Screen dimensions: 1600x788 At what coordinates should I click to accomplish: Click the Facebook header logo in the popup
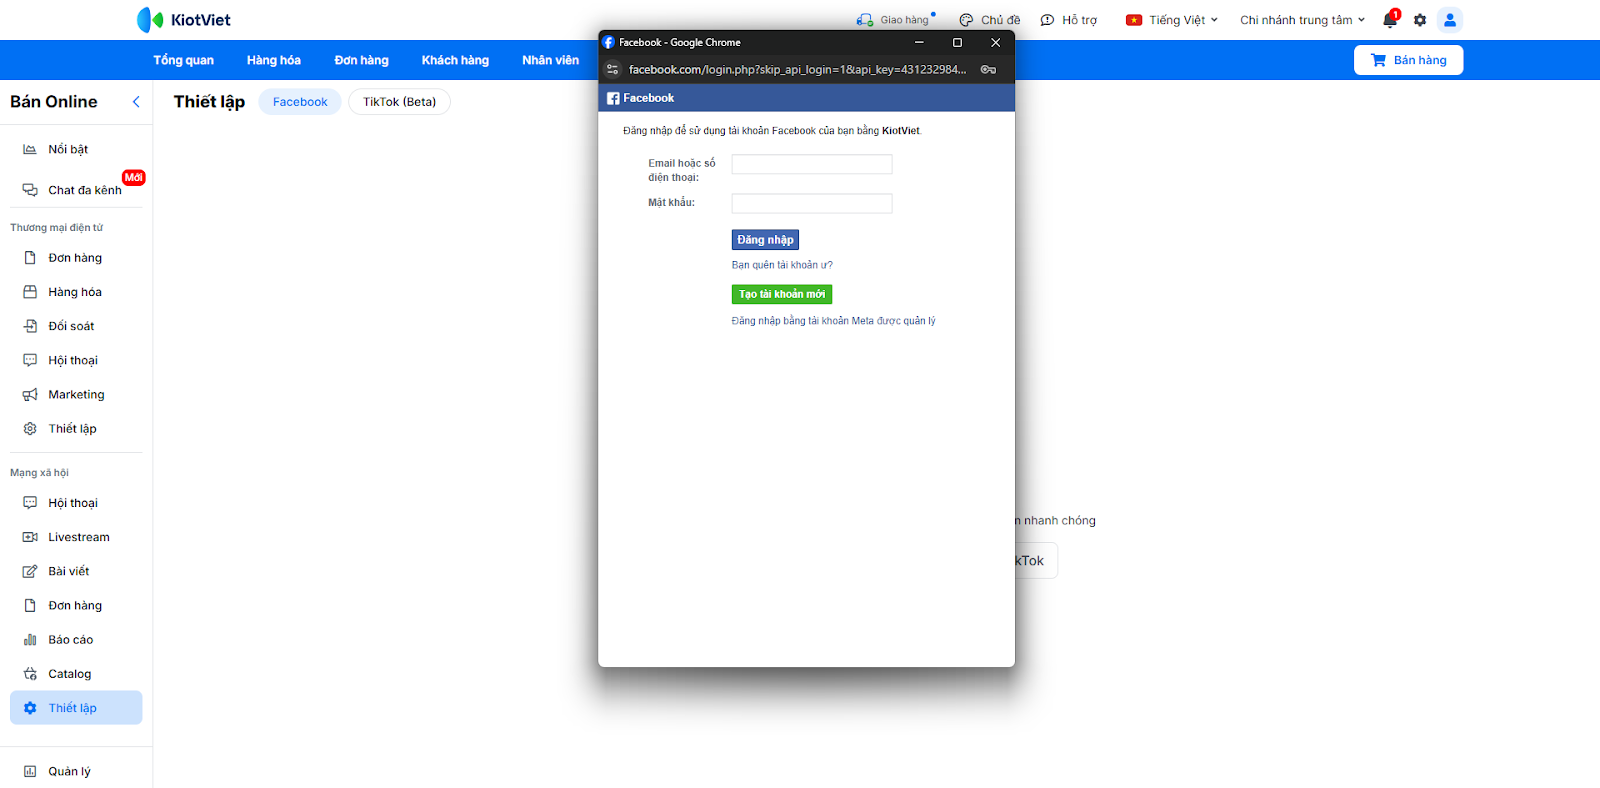[x=641, y=98]
